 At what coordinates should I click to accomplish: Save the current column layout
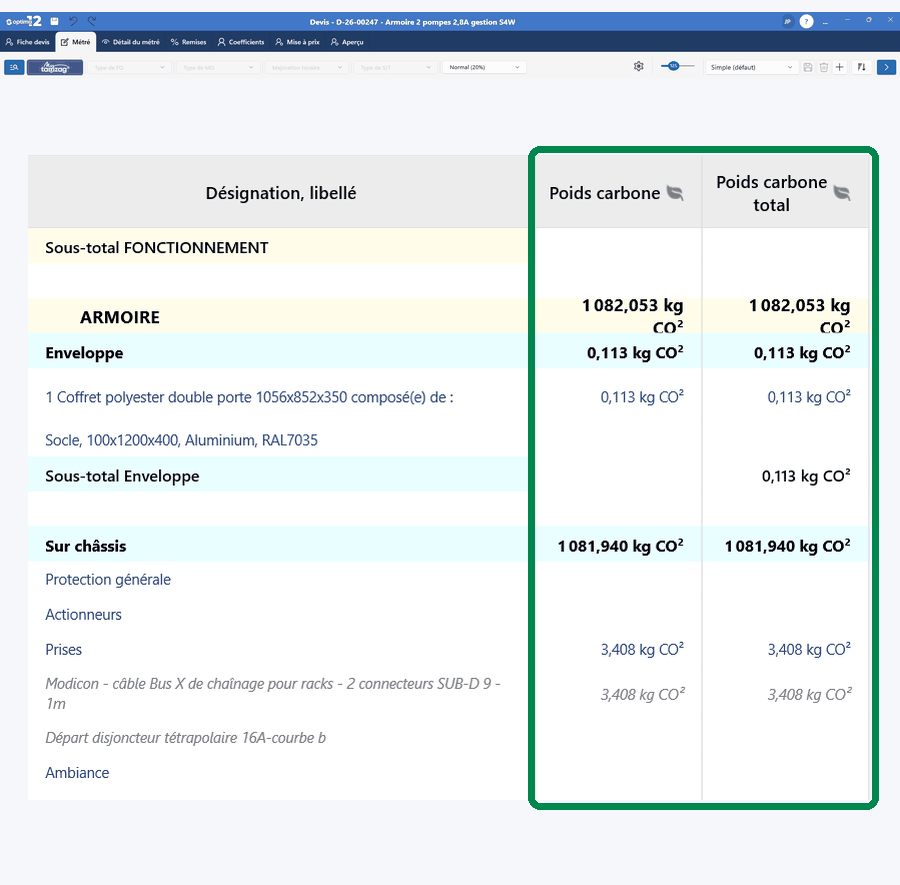tap(808, 67)
